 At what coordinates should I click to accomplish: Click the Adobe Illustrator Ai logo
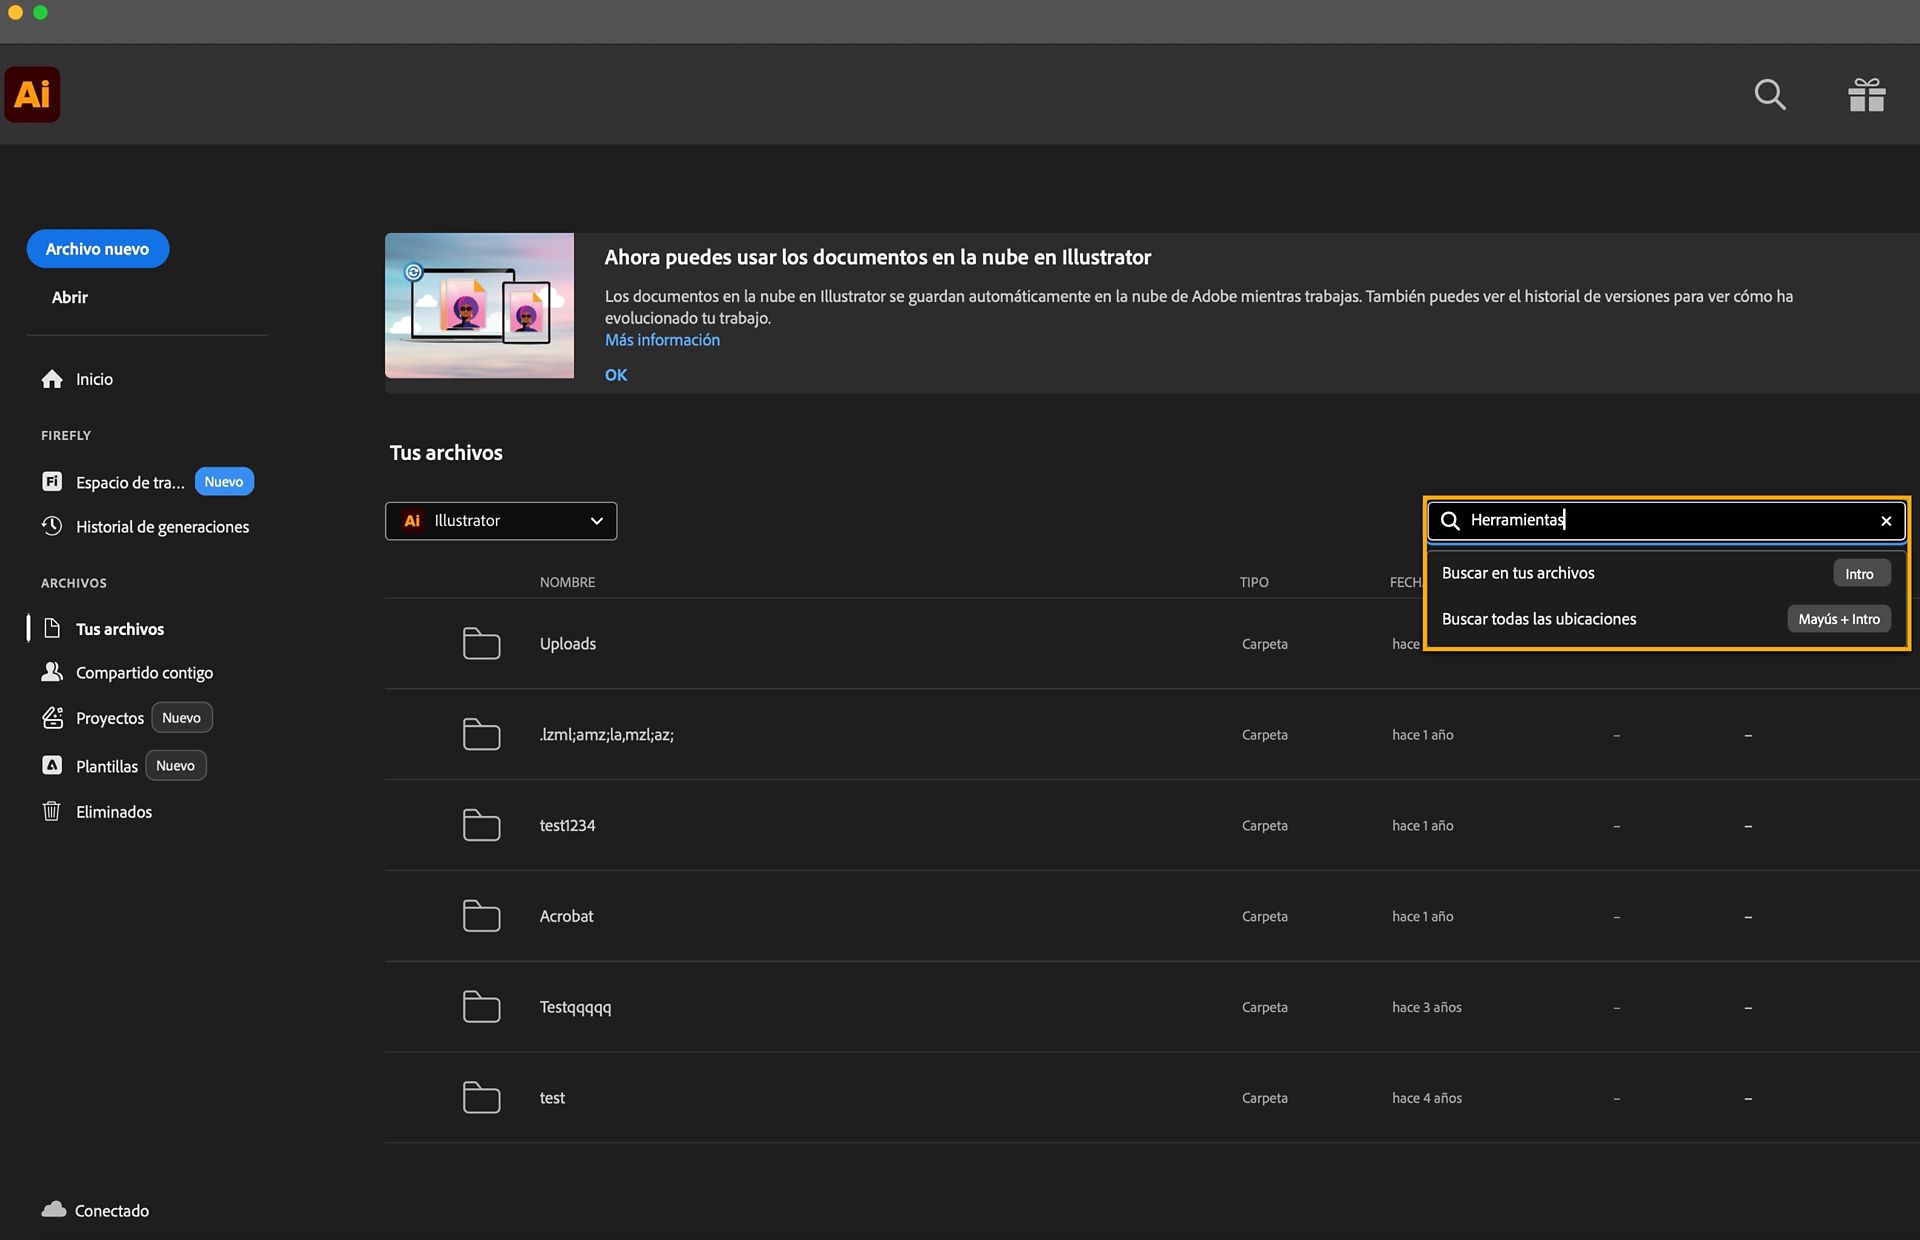32,94
